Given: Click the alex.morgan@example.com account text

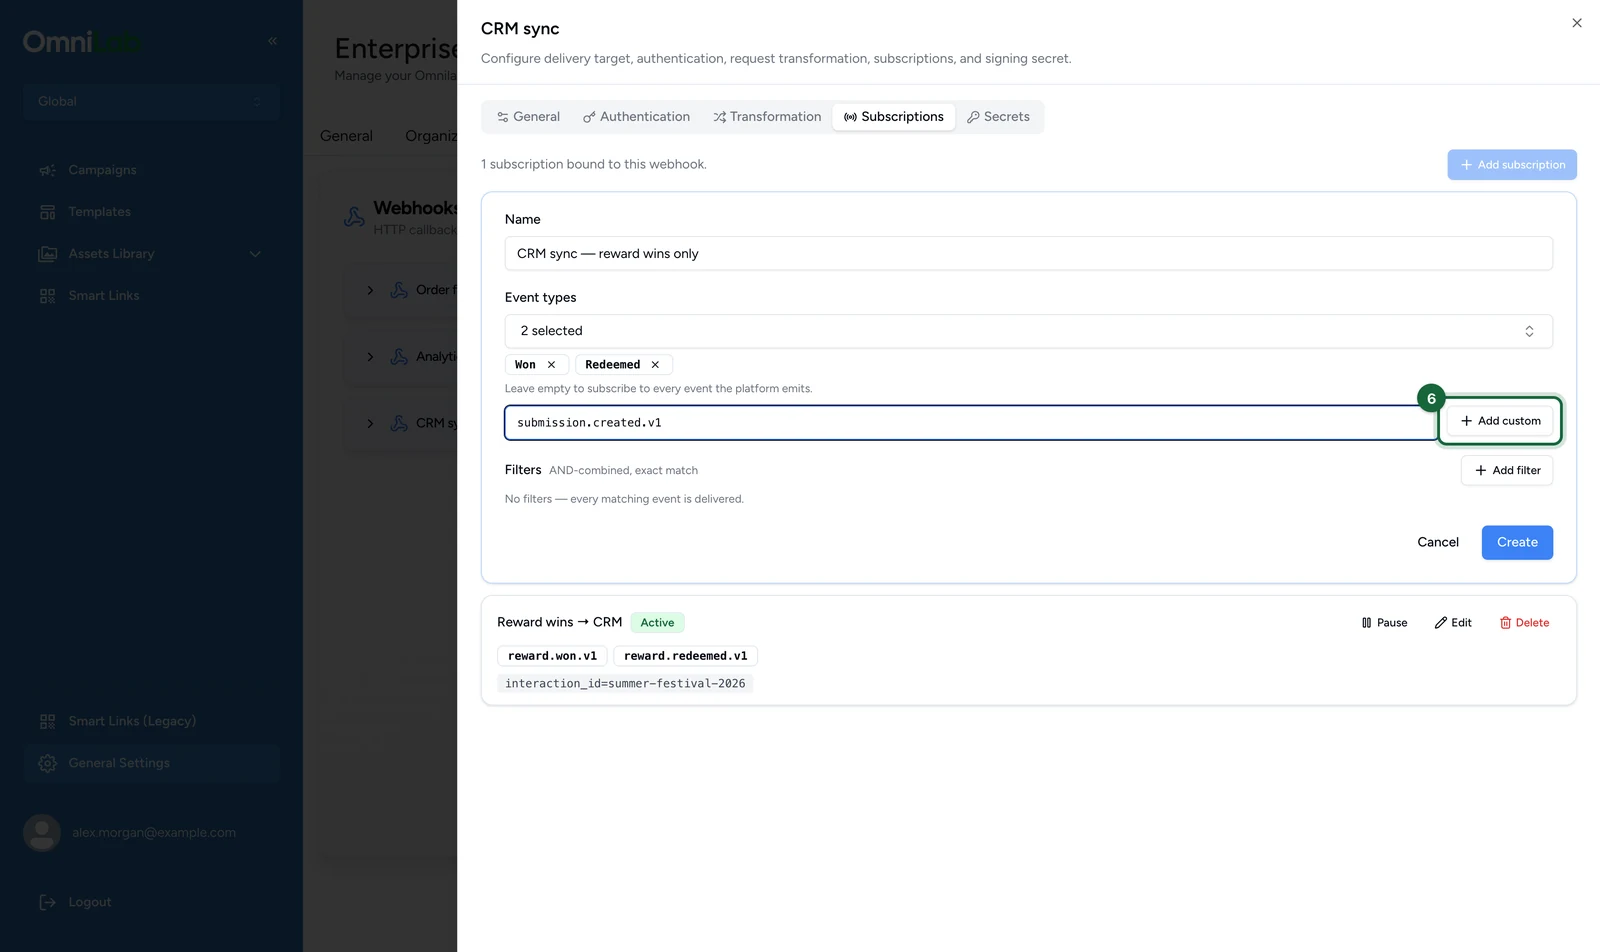Looking at the screenshot, I should [x=154, y=833].
